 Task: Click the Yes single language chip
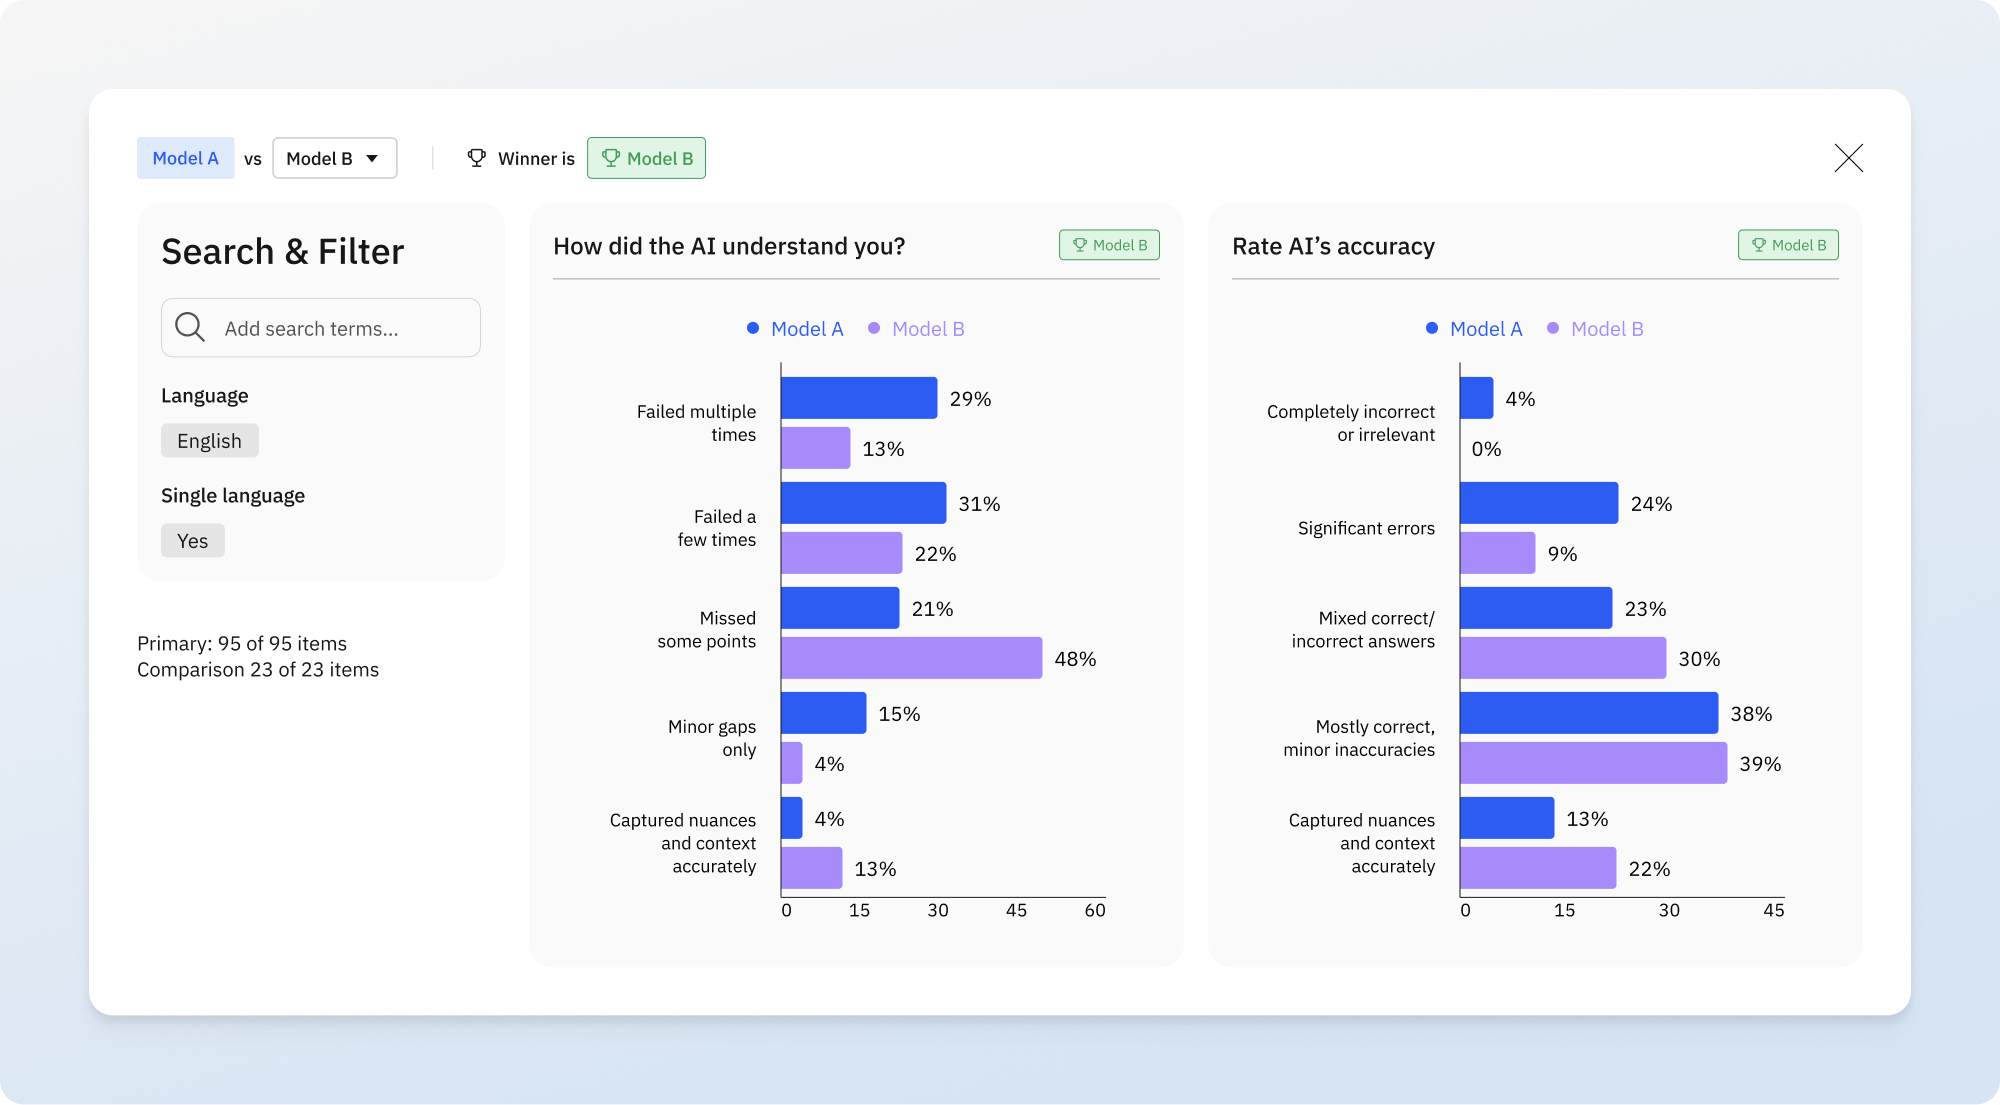click(192, 541)
